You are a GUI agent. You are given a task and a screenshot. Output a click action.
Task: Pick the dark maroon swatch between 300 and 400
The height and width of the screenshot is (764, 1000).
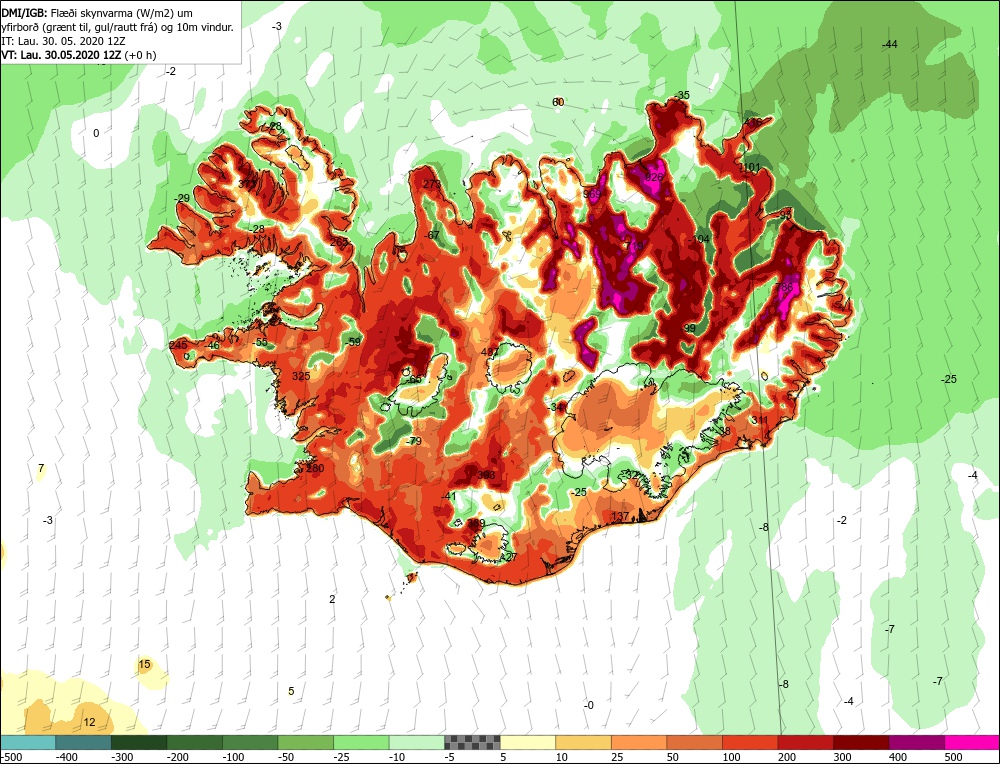tap(861, 742)
